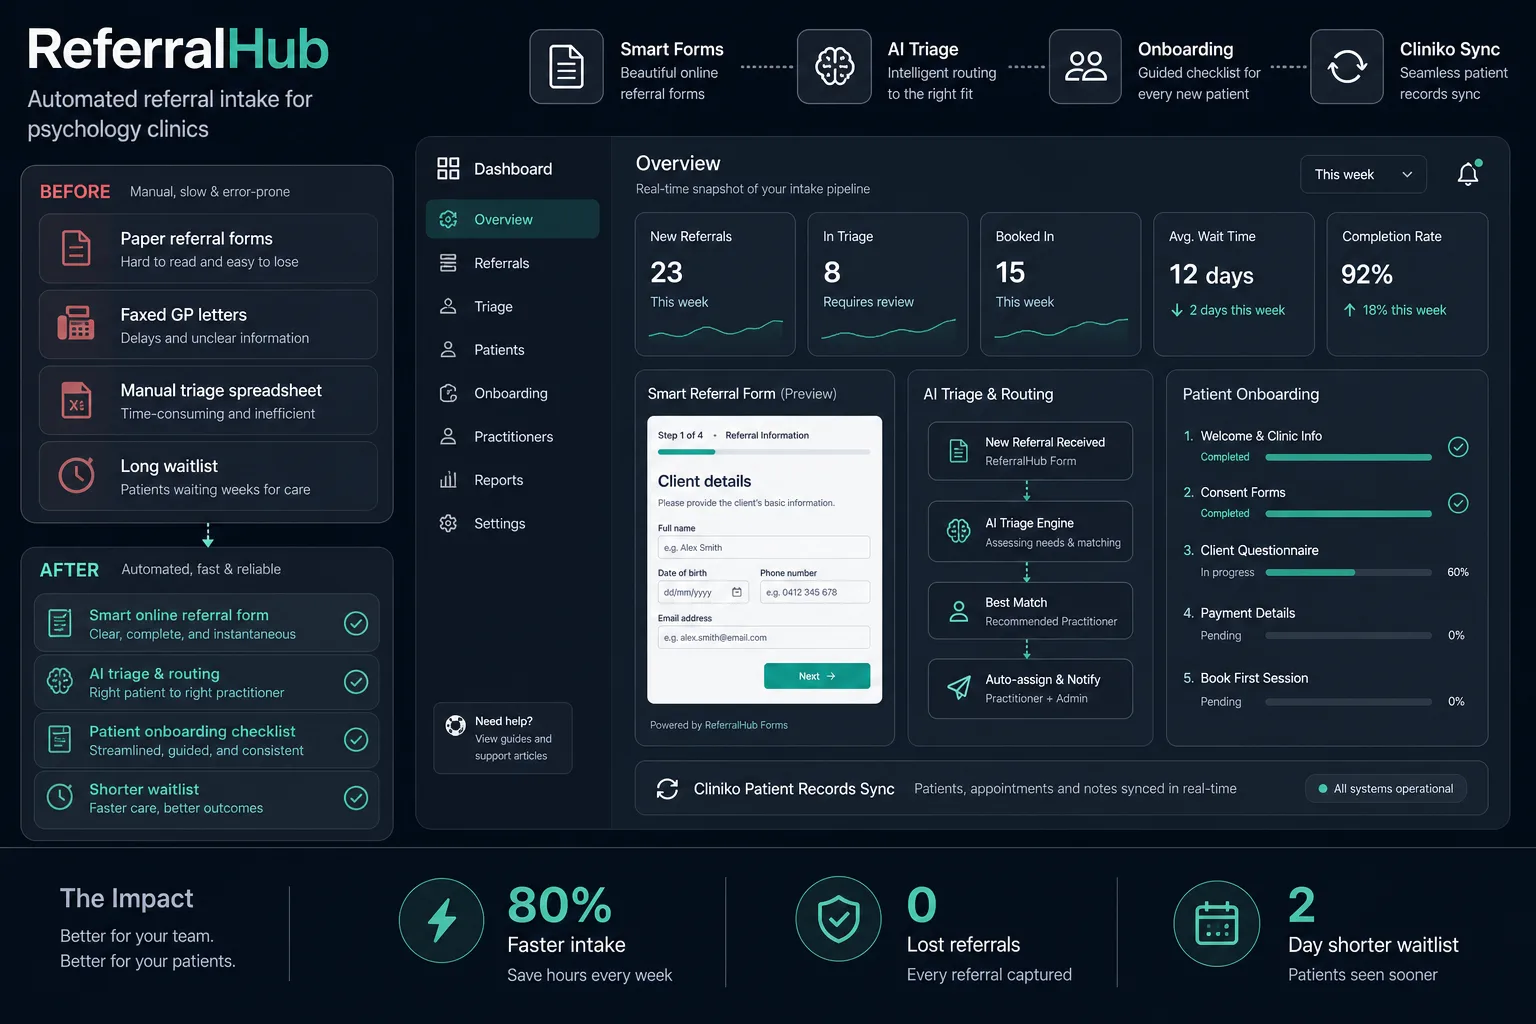Image resolution: width=1536 pixels, height=1024 pixels.
Task: Click the Full name input field
Action: 763,547
